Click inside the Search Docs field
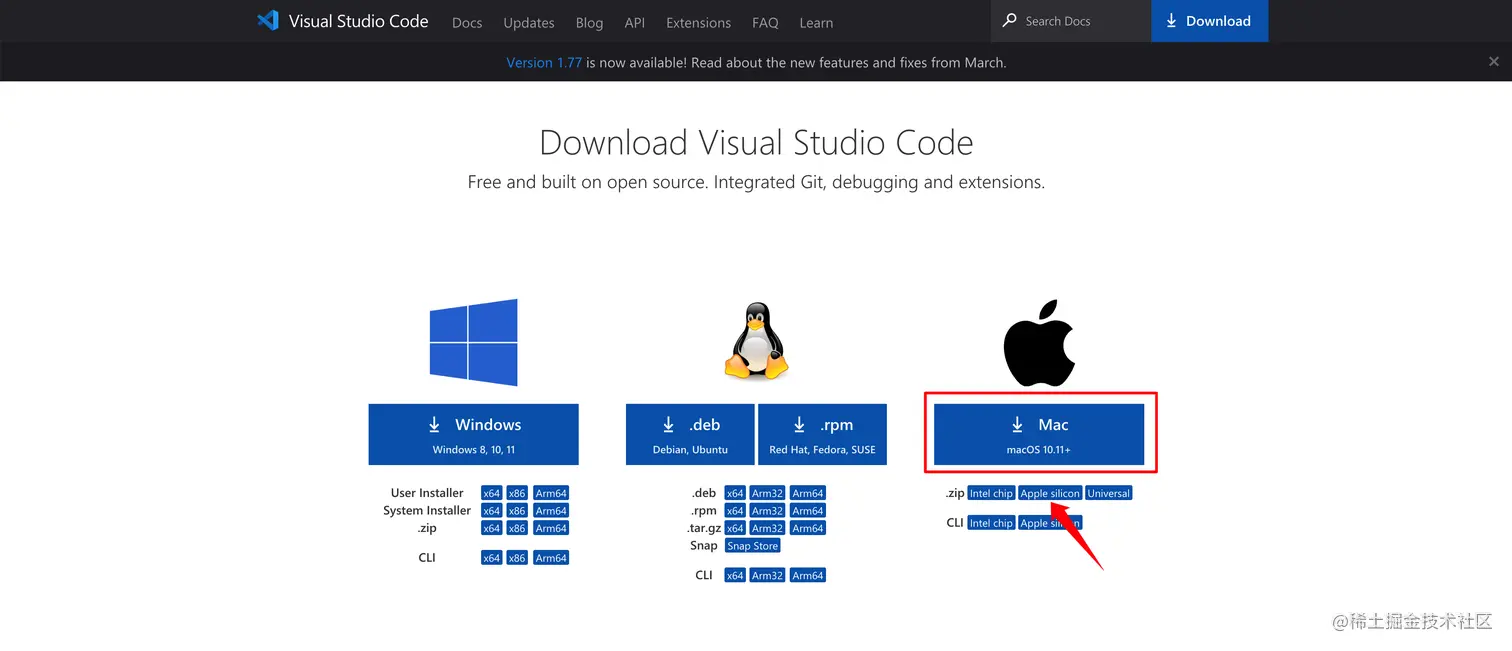The height and width of the screenshot is (651, 1512). [x=1070, y=20]
